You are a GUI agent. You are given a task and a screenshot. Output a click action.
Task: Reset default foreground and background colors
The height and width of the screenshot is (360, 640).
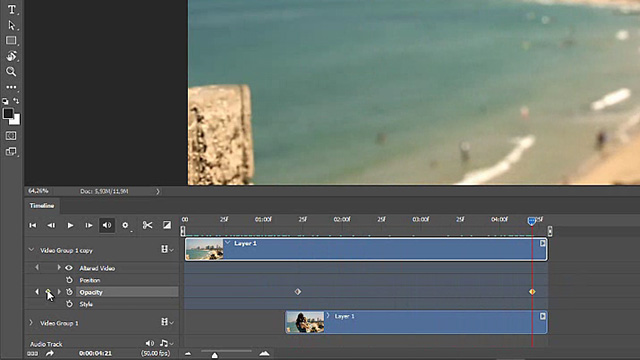tap(5, 101)
